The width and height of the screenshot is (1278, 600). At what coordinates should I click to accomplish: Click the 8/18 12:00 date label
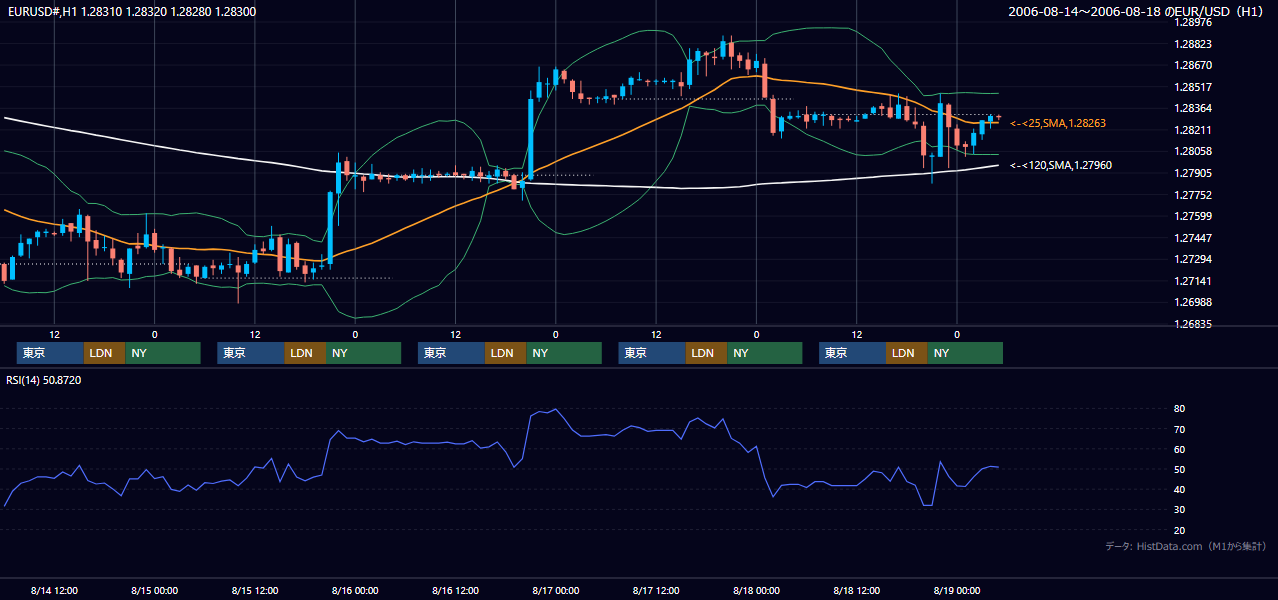coord(857,591)
